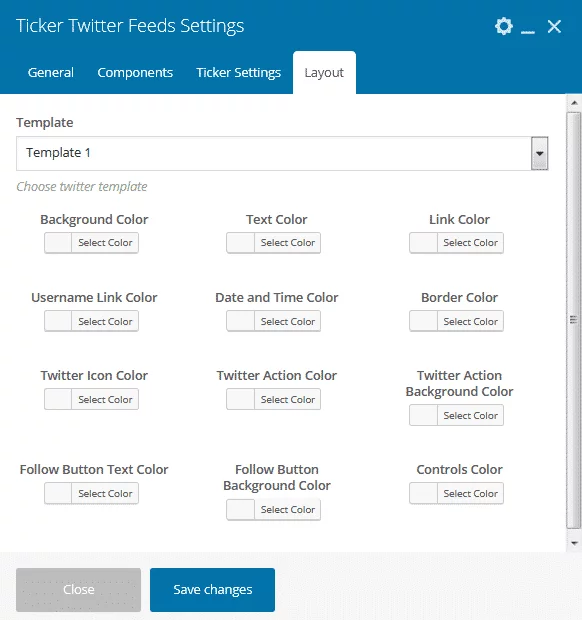The height and width of the screenshot is (620, 582).
Task: Click the scrollbar down arrow
Action: tap(574, 543)
